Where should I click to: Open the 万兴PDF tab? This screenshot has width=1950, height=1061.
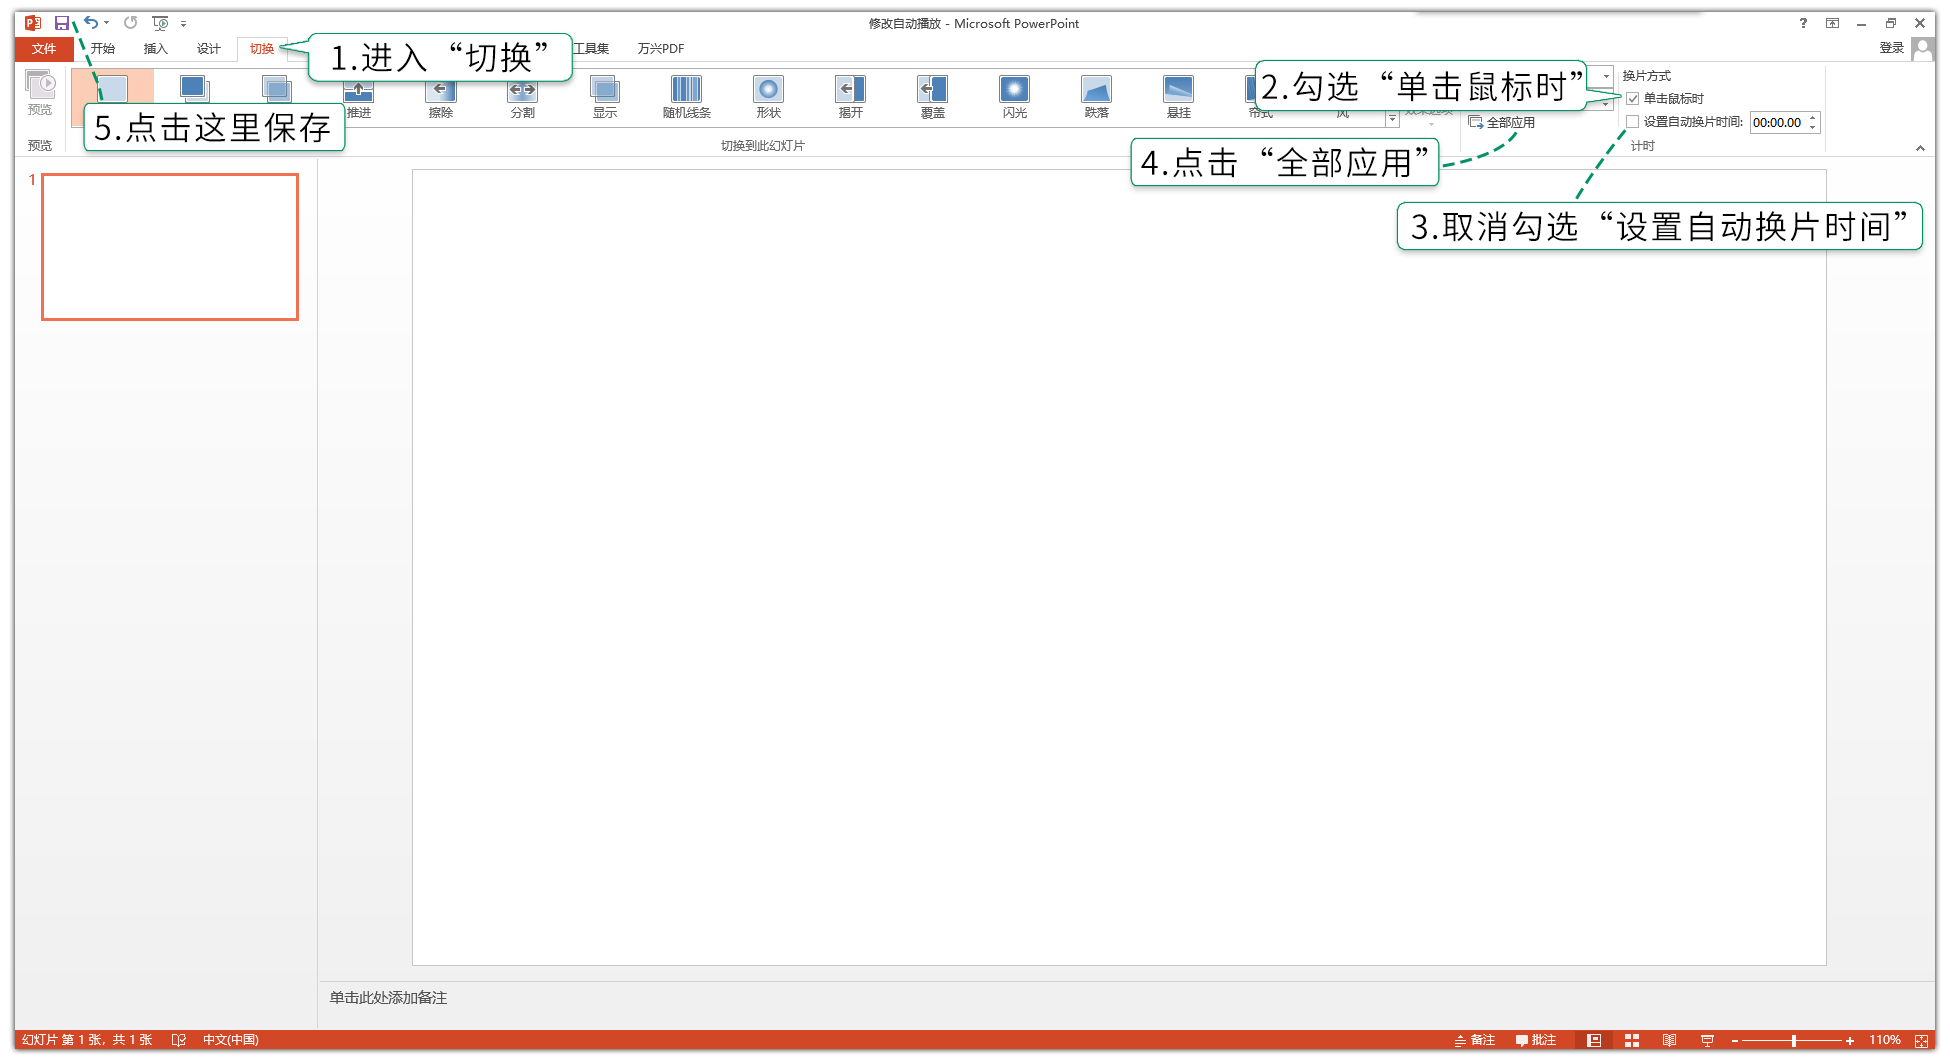661,48
